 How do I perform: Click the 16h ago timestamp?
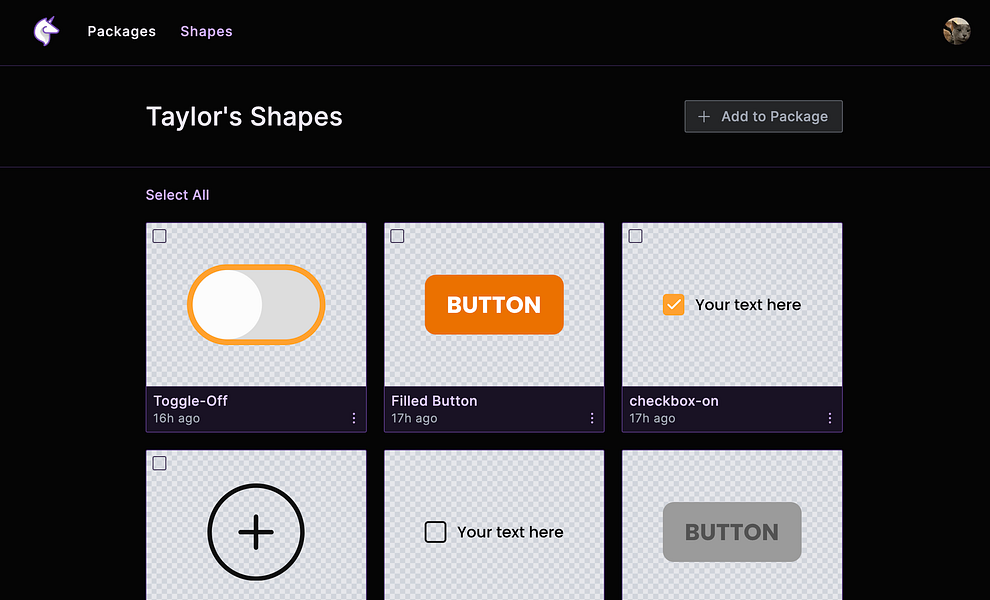(176, 418)
